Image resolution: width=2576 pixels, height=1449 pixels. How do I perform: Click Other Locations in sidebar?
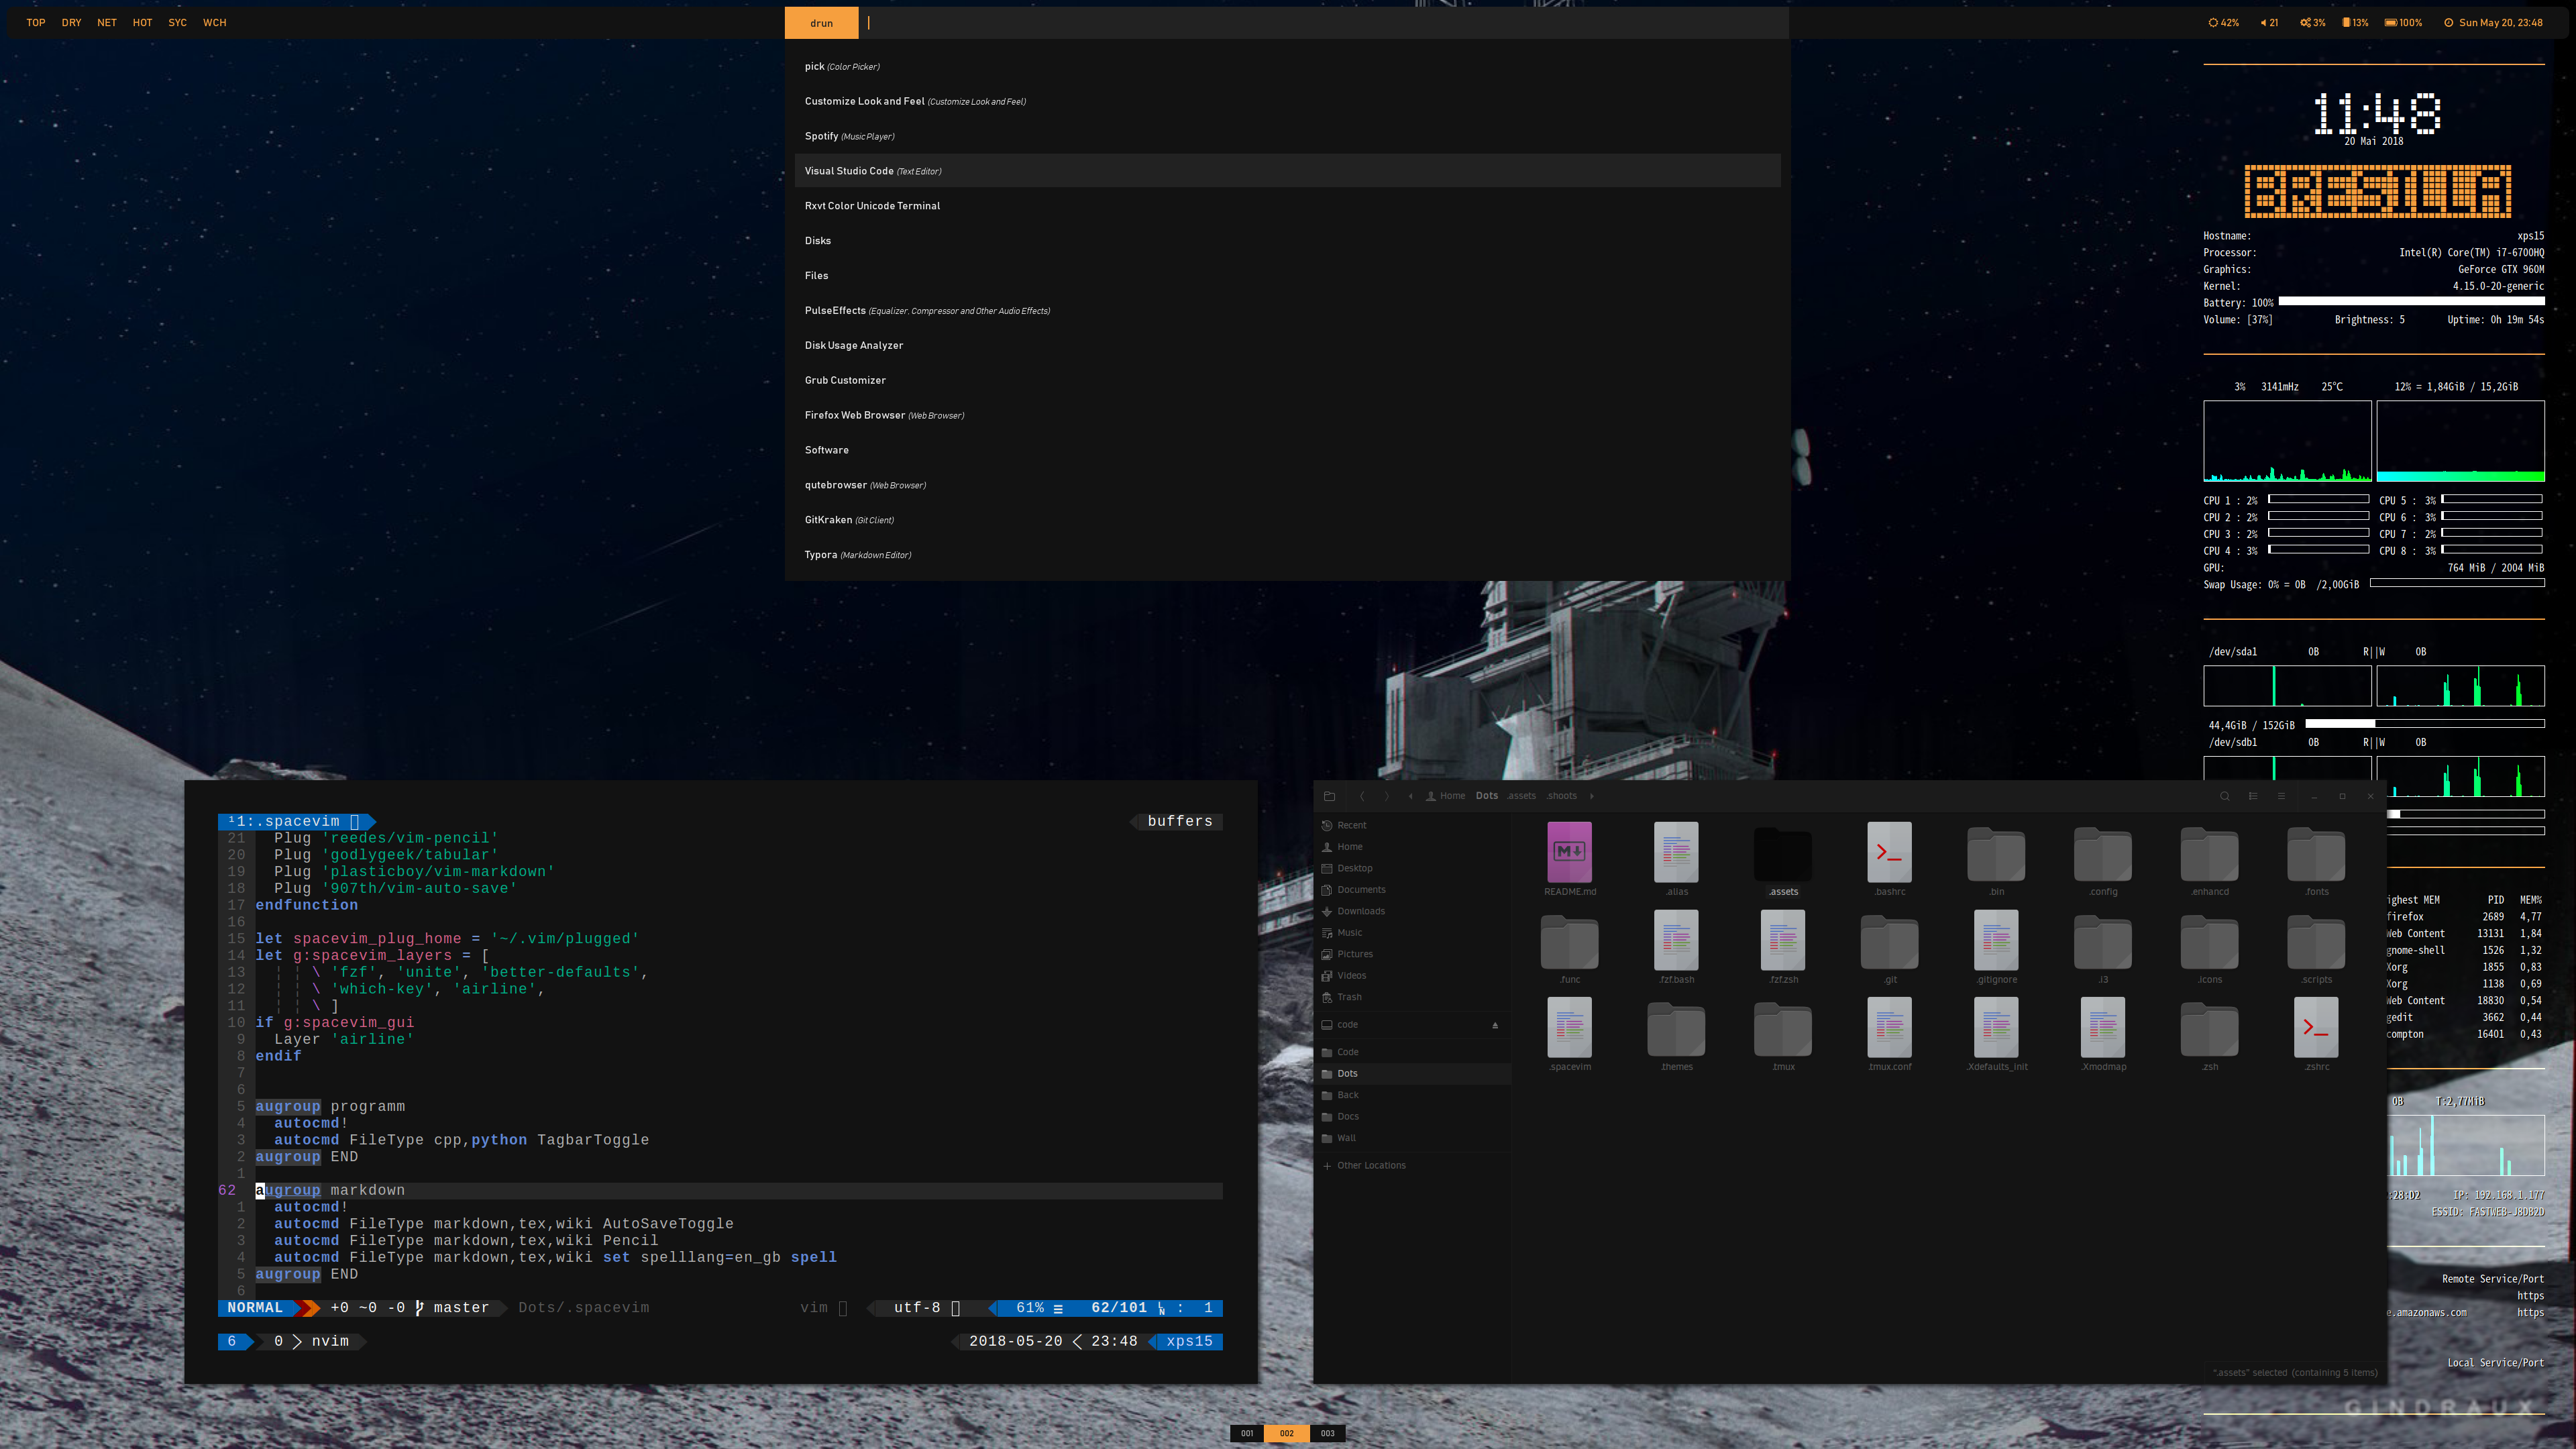(1371, 1165)
